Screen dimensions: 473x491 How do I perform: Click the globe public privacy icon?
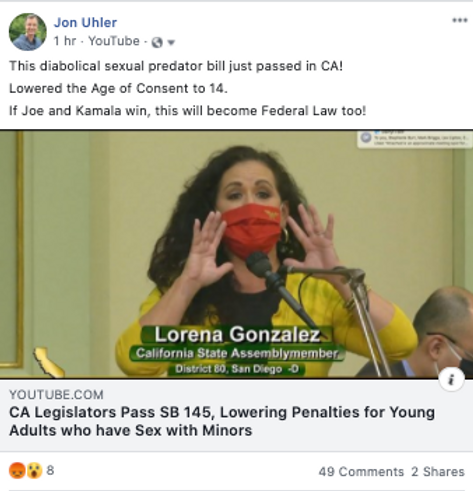[x=157, y=42]
